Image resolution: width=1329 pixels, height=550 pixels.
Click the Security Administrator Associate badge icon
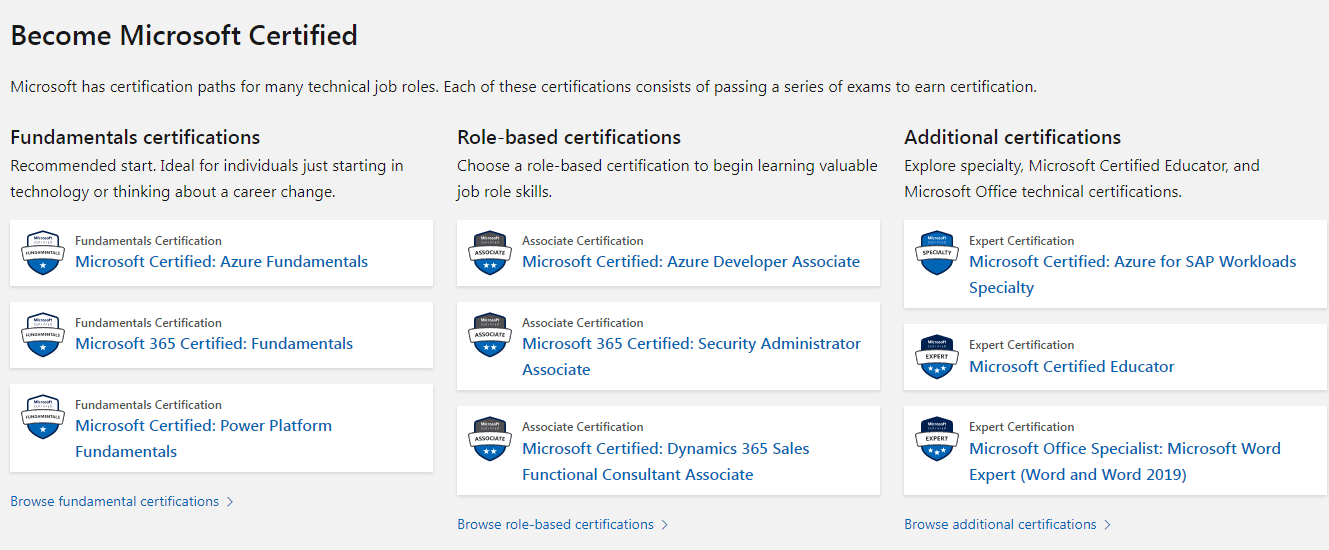pyautogui.click(x=490, y=335)
